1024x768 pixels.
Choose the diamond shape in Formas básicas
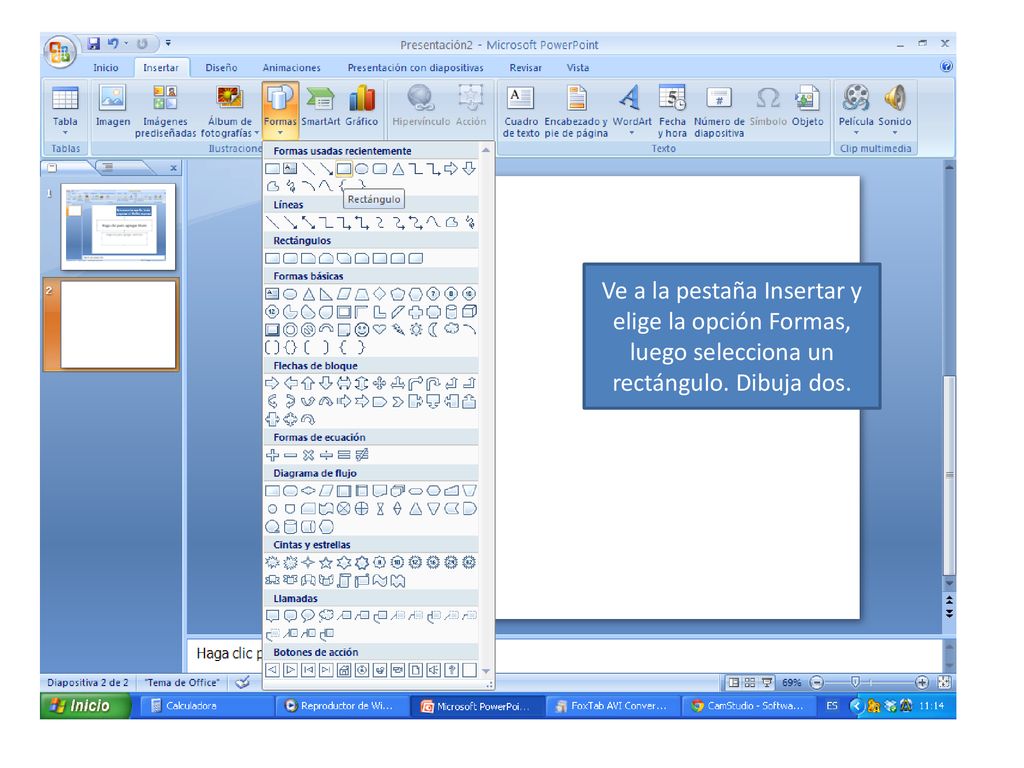coord(379,294)
